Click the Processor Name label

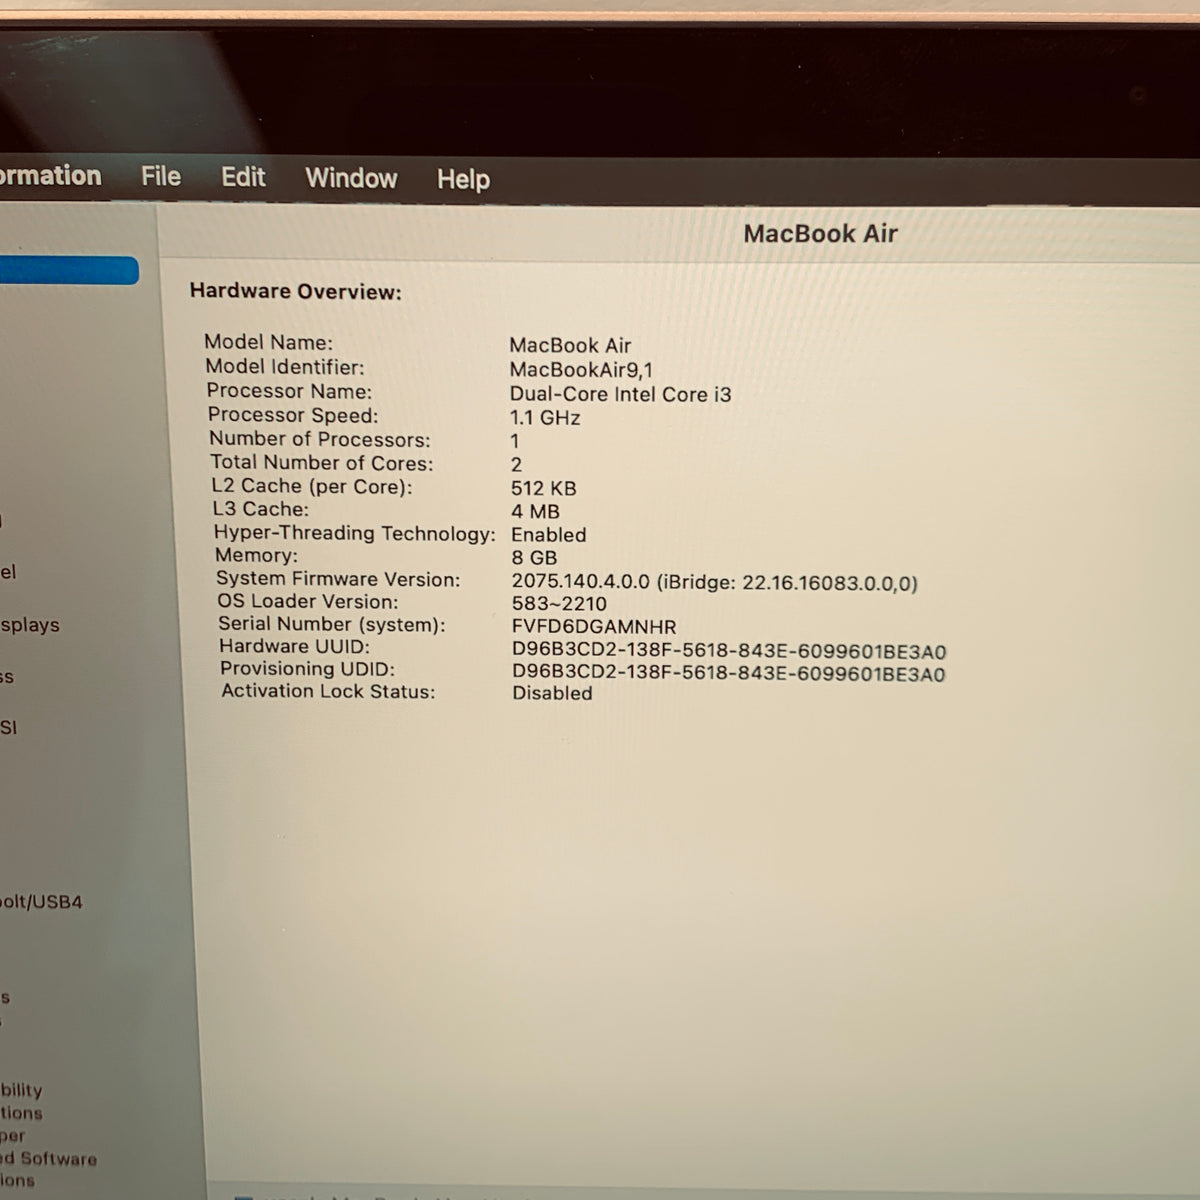[x=289, y=391]
